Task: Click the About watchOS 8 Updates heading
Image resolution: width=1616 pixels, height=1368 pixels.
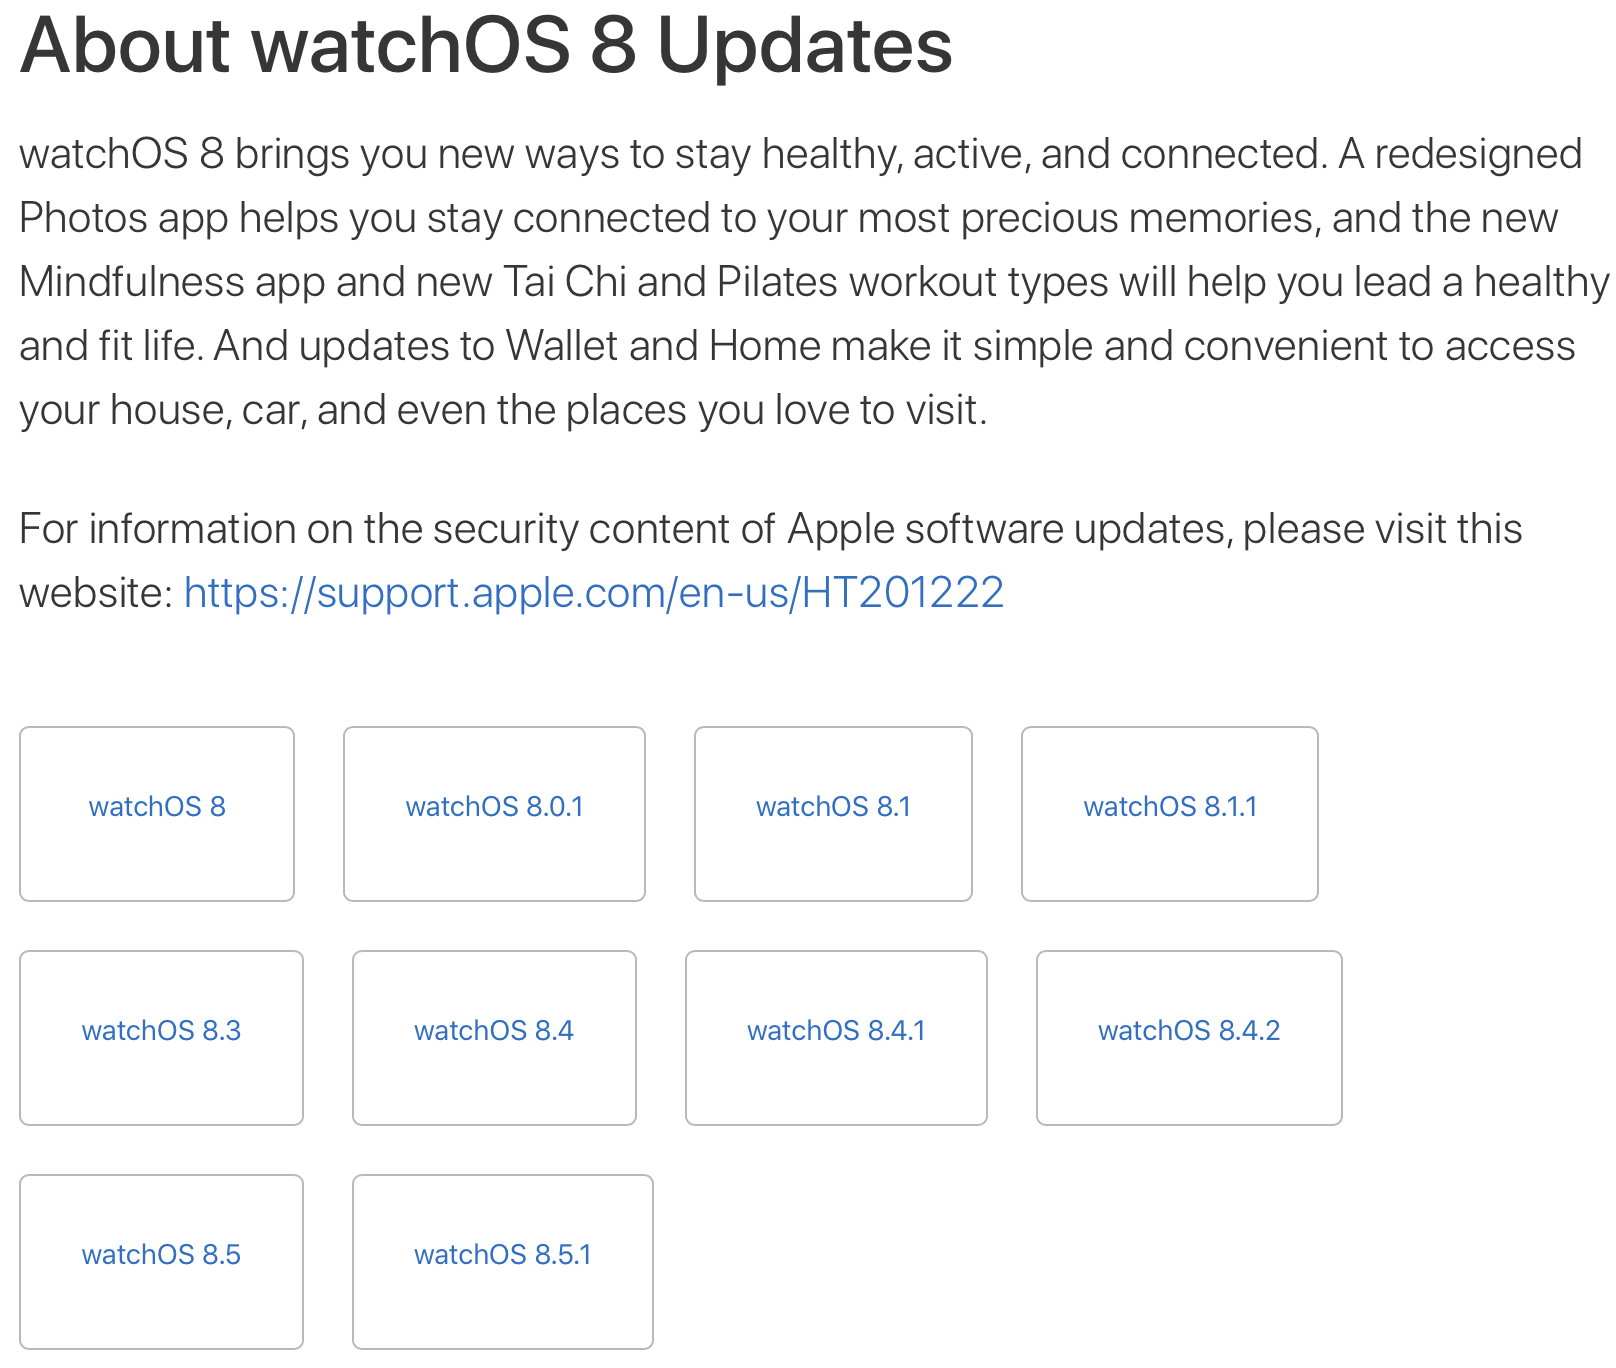Action: coord(486,45)
